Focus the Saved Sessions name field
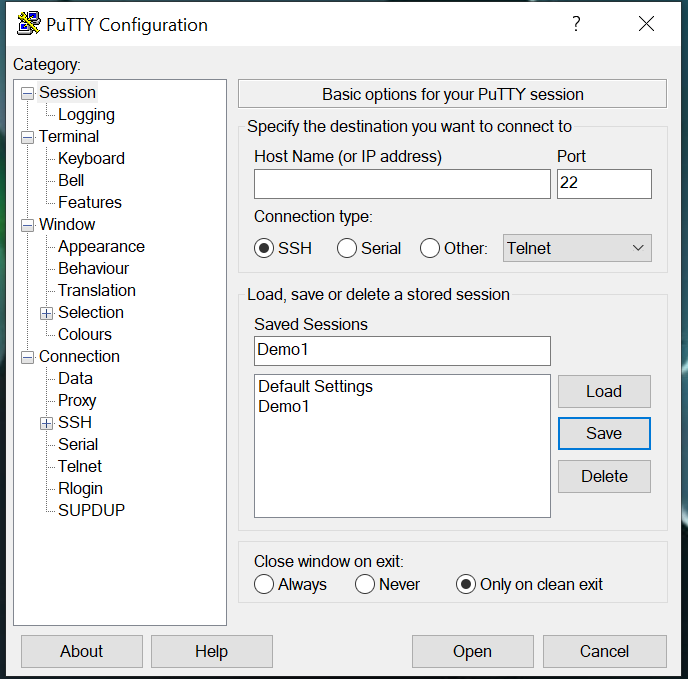This screenshot has width=688, height=679. [x=402, y=351]
